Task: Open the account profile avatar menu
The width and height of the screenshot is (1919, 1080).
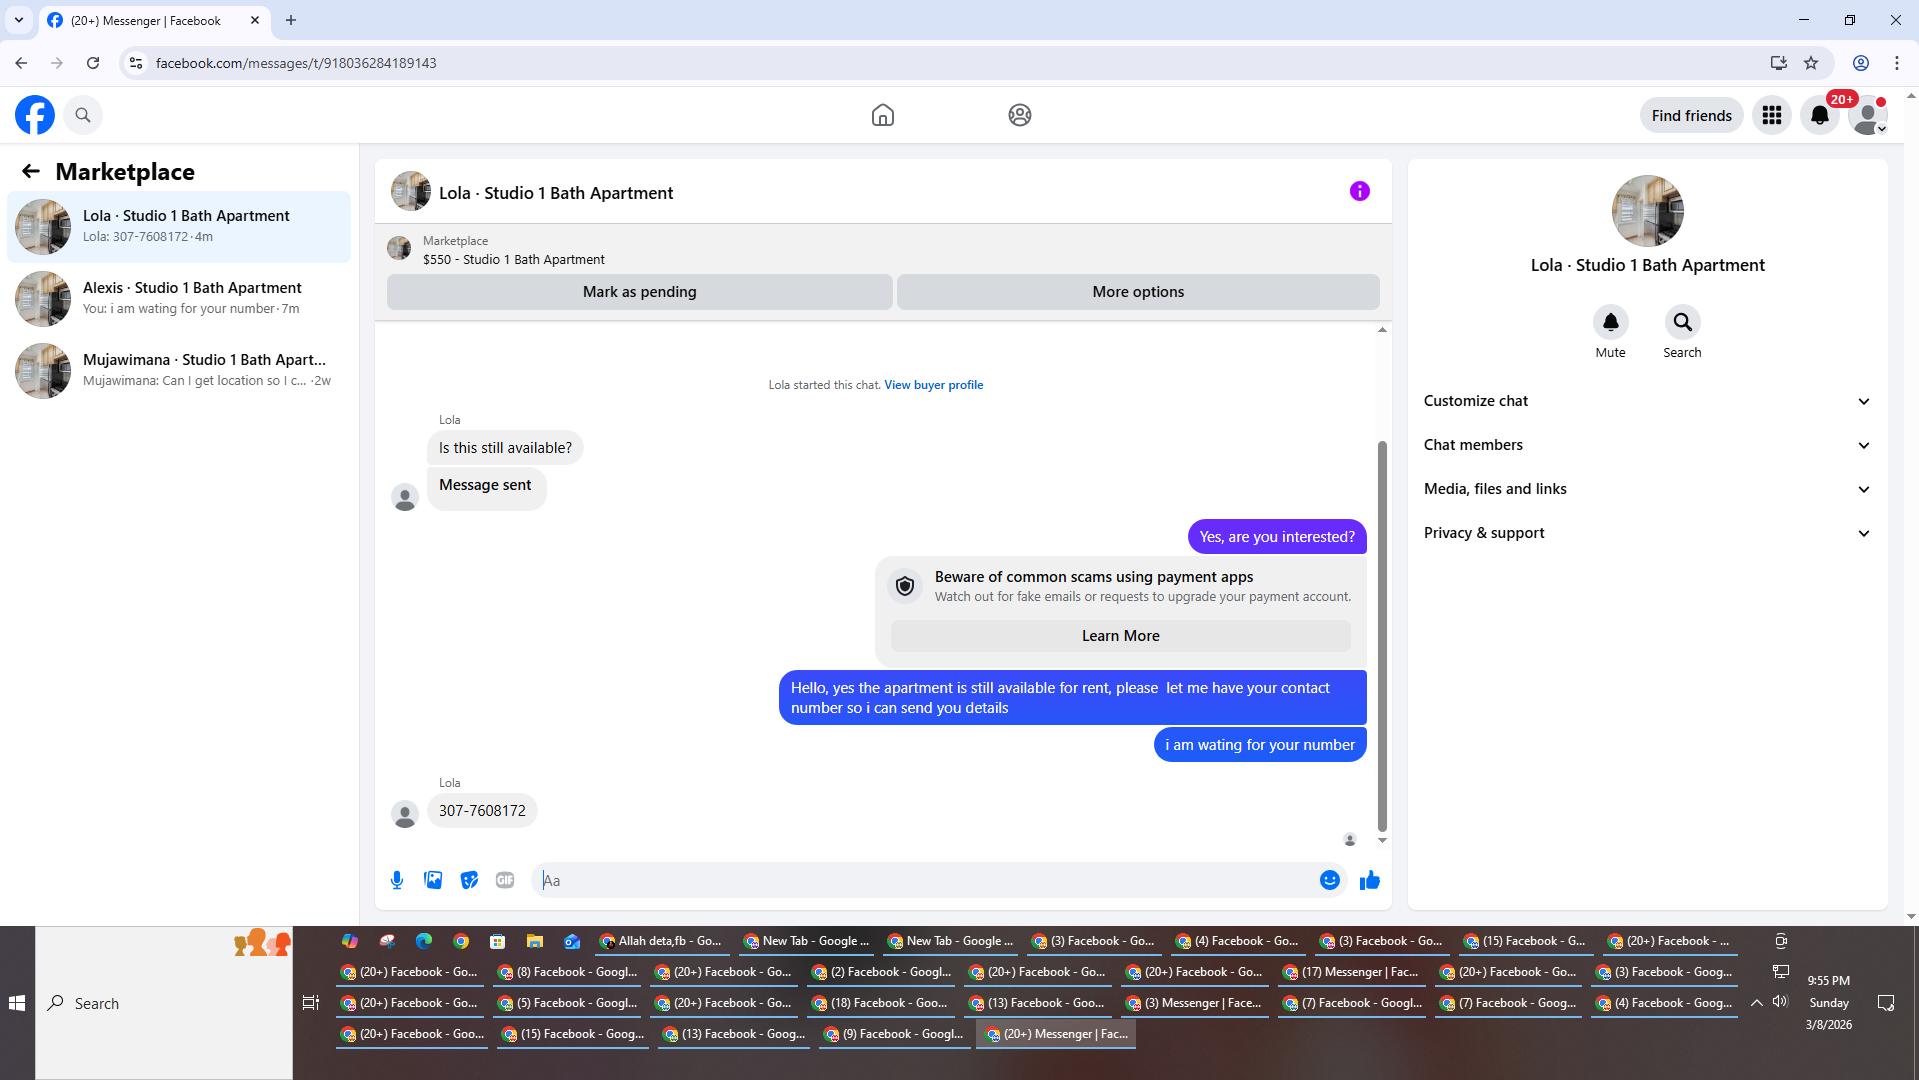Action: point(1867,115)
